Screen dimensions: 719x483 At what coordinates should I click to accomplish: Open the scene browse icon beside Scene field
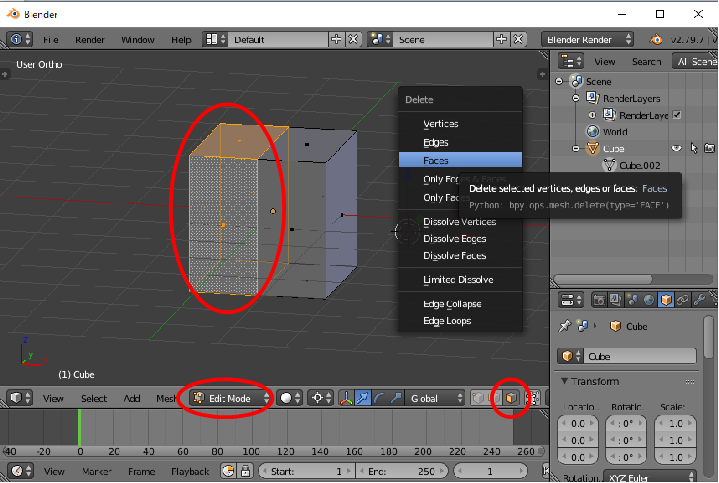381,39
